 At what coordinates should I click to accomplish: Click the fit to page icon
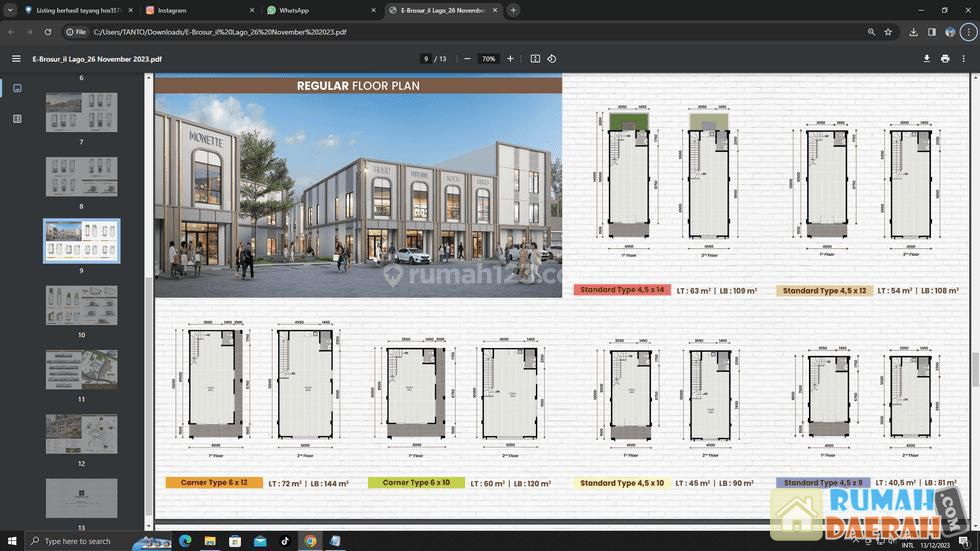pyautogui.click(x=535, y=59)
